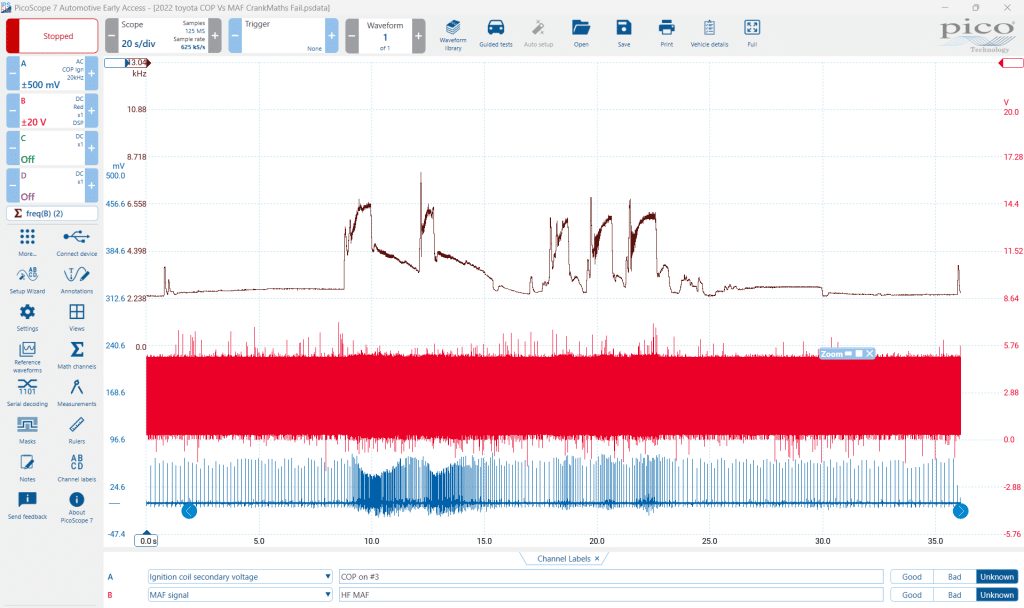Viewport: 1024px width, 608px height.
Task: Open the Measurements tool
Action: pos(76,392)
